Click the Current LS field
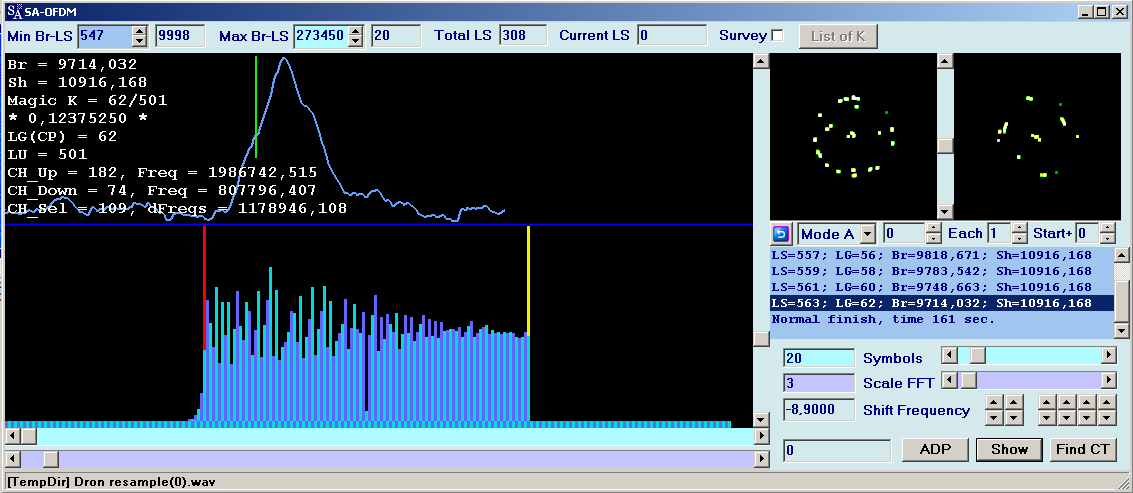 (x=672, y=35)
